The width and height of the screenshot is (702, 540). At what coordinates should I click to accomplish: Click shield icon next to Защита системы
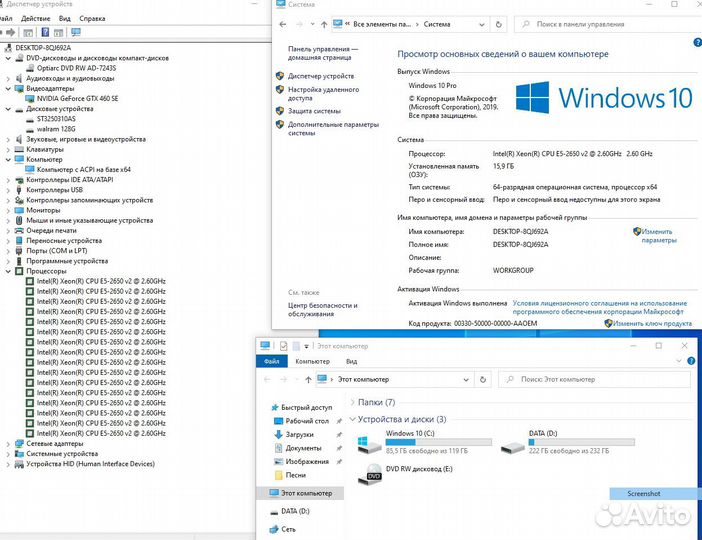pos(280,111)
